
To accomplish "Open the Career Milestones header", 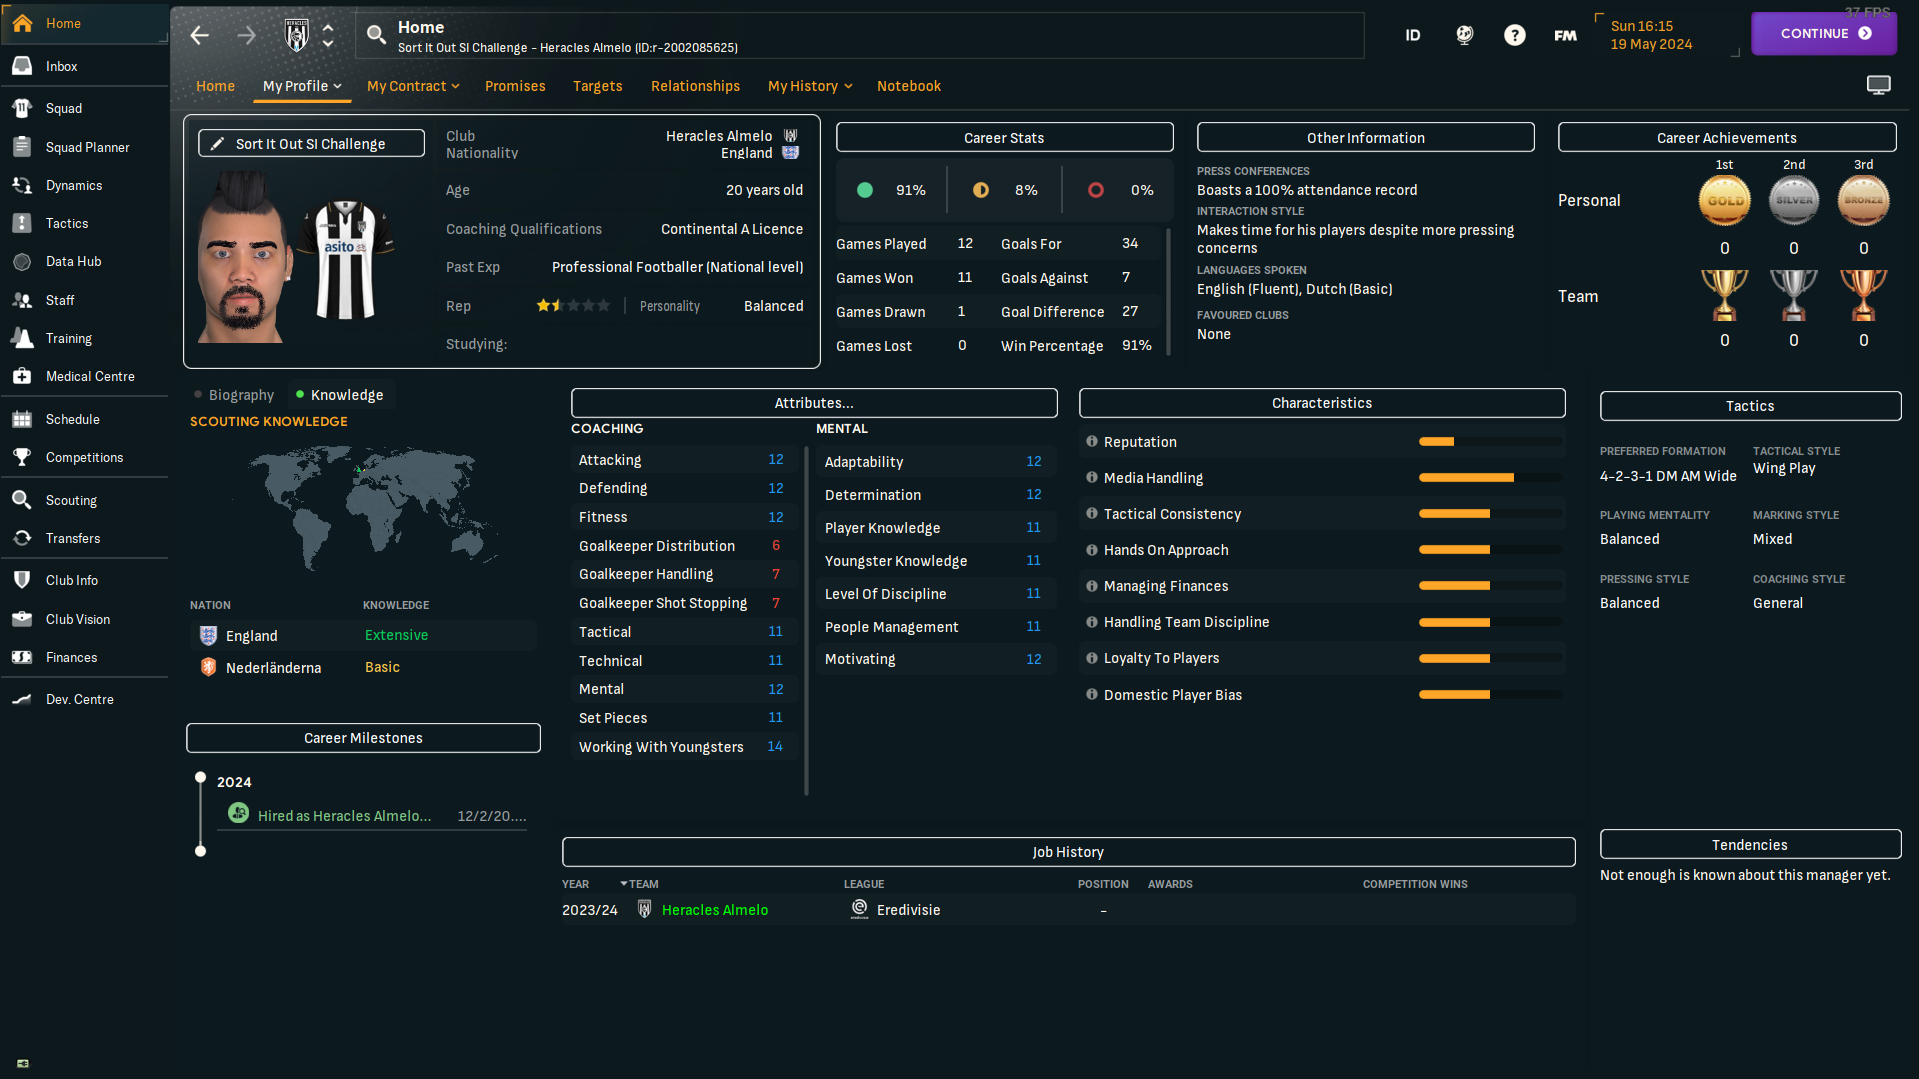I will tap(363, 738).
